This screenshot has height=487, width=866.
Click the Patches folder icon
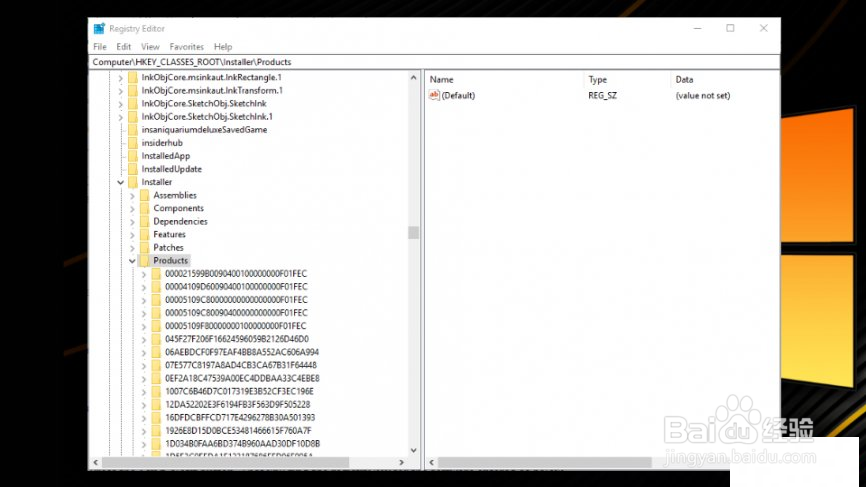144,247
